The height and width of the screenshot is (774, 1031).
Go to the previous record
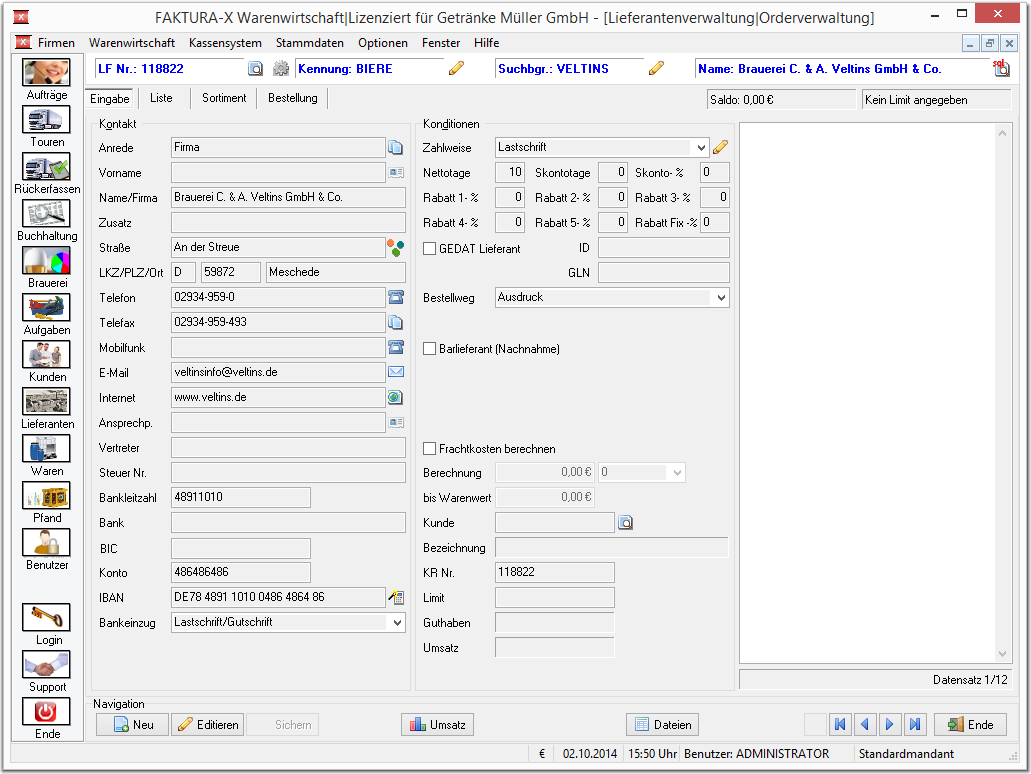coord(865,725)
